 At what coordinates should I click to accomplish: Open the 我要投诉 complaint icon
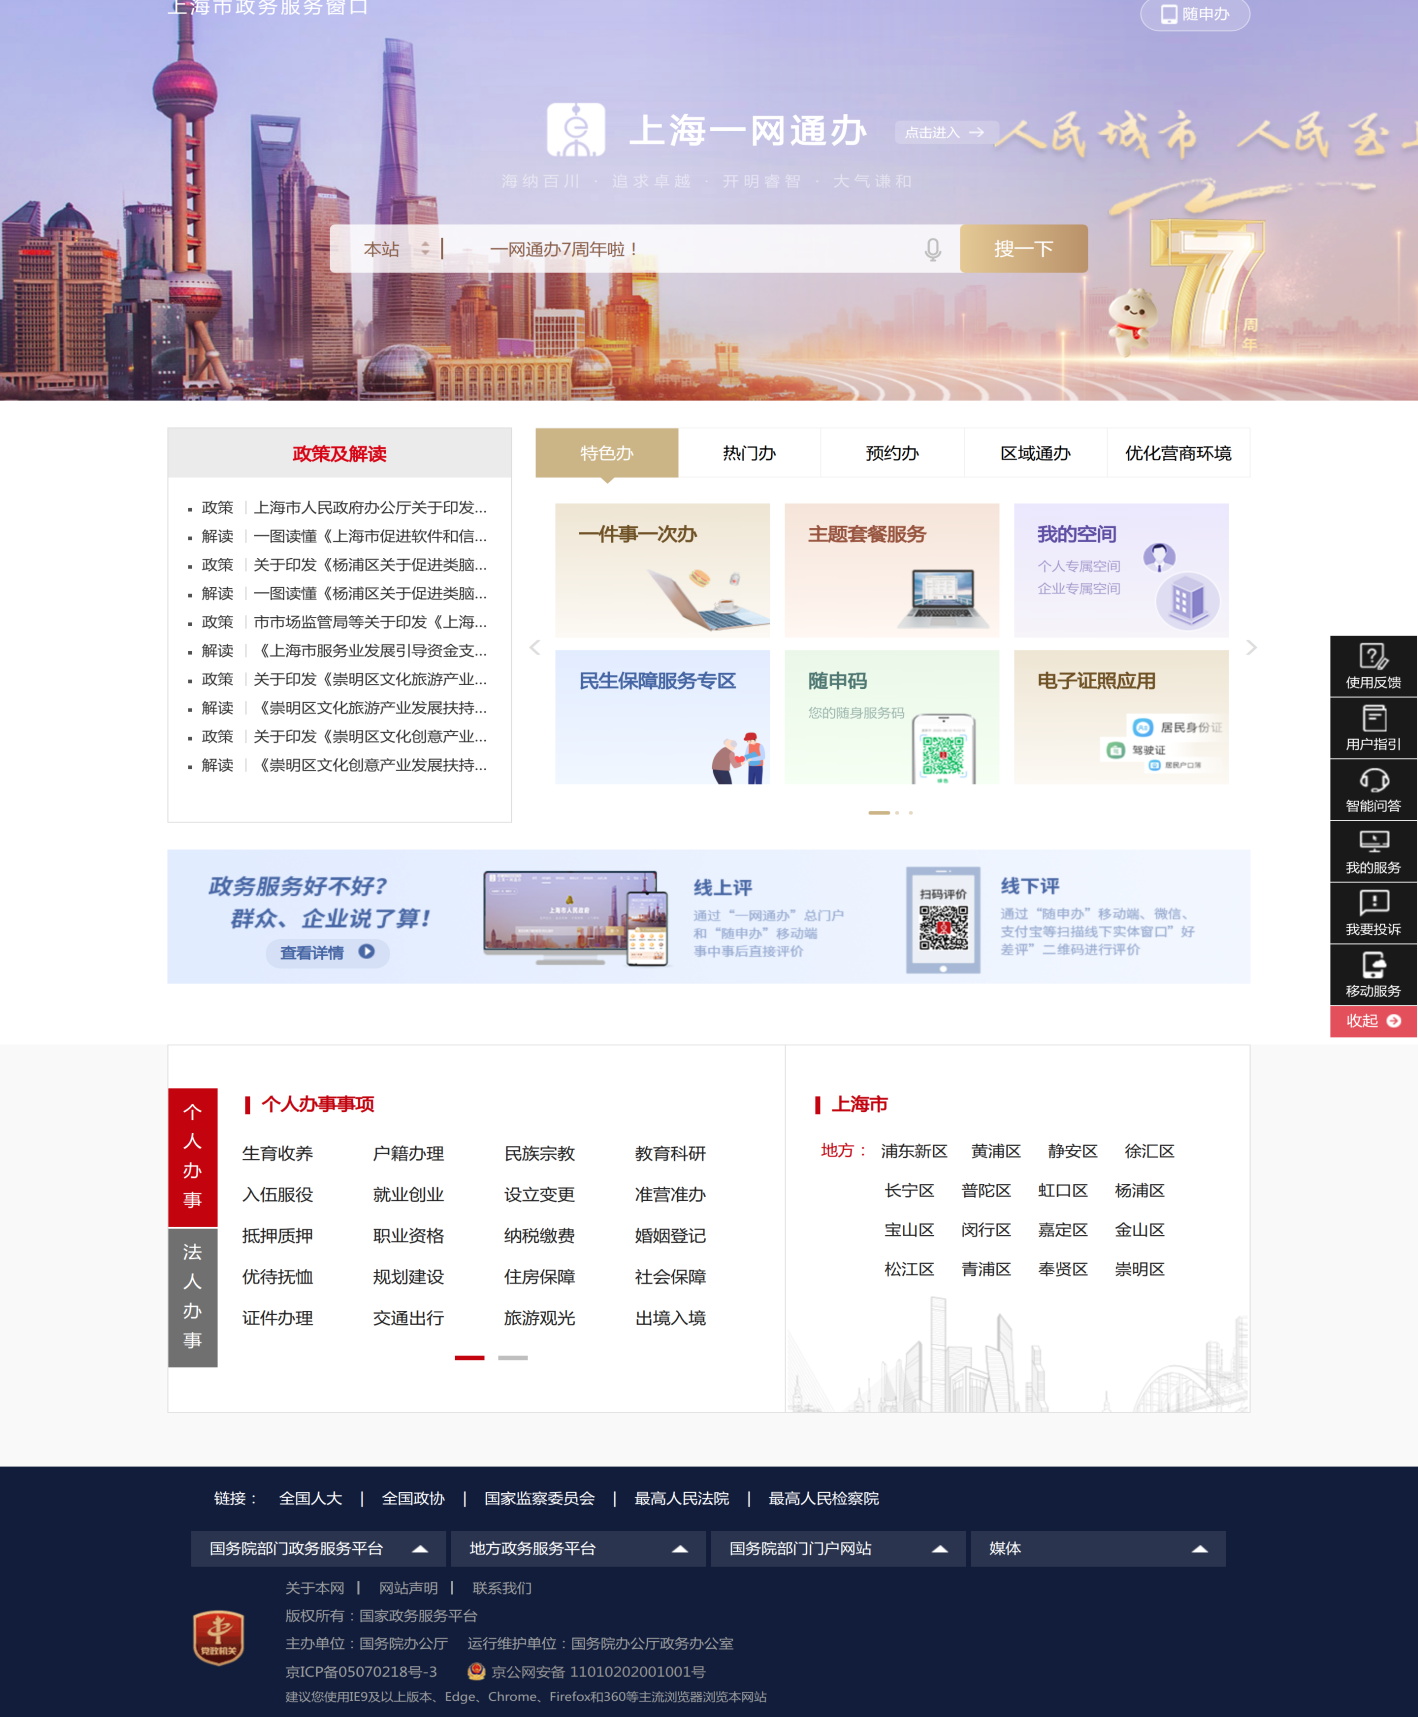point(1373,914)
